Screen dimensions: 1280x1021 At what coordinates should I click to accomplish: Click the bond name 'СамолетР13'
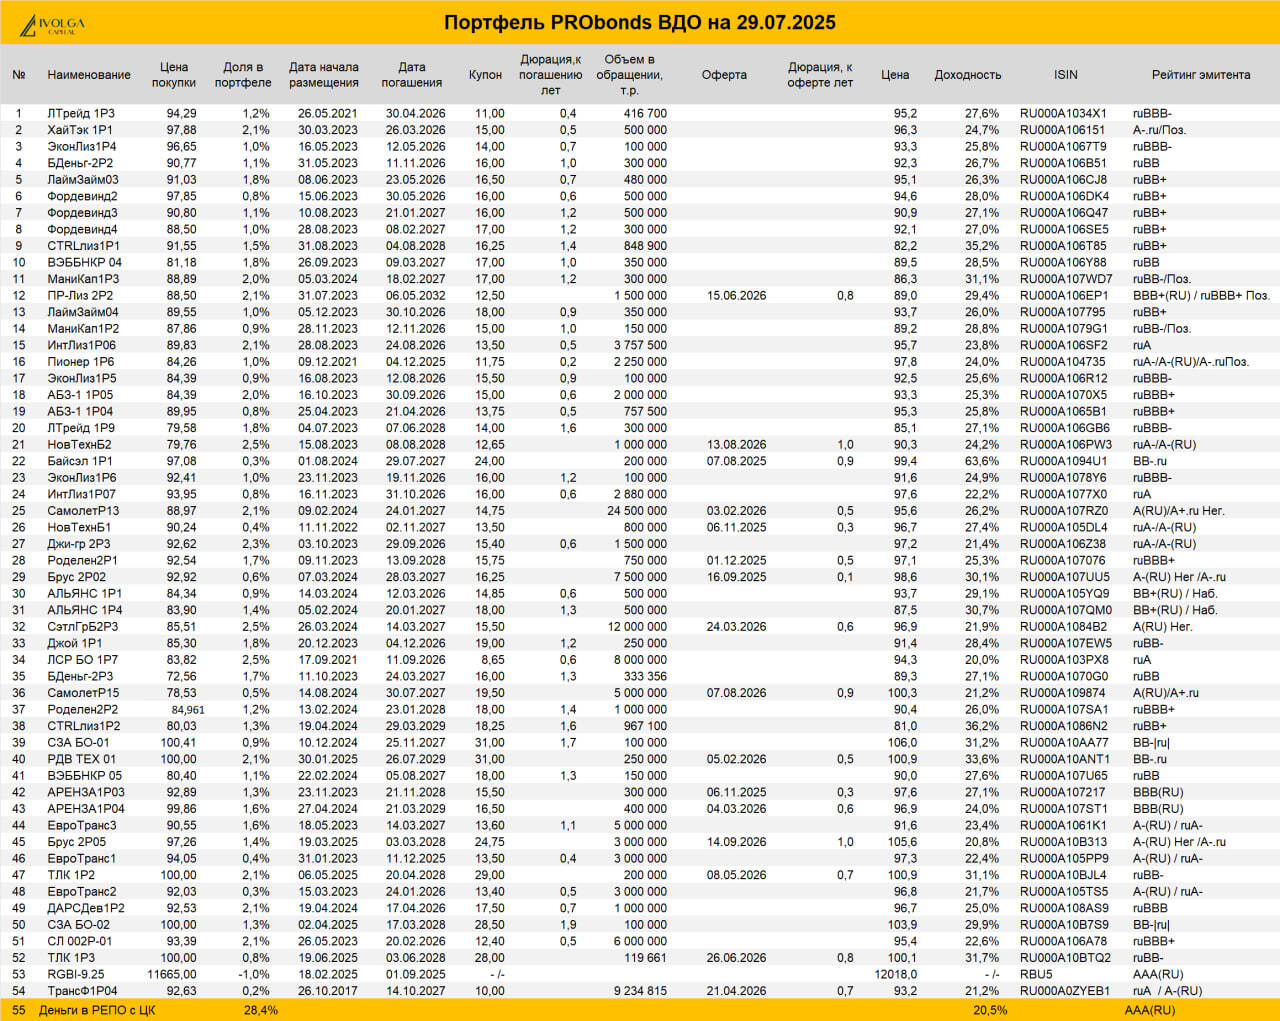tap(83, 511)
